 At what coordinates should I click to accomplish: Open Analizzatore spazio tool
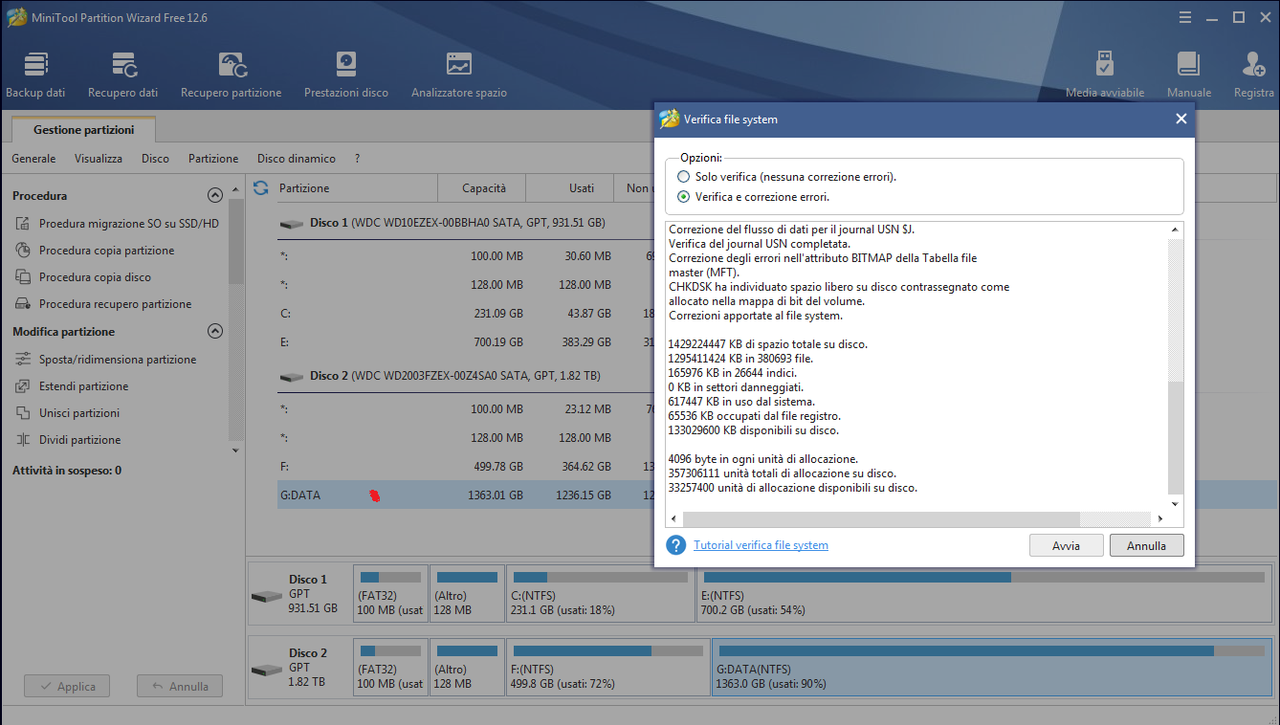(x=459, y=75)
